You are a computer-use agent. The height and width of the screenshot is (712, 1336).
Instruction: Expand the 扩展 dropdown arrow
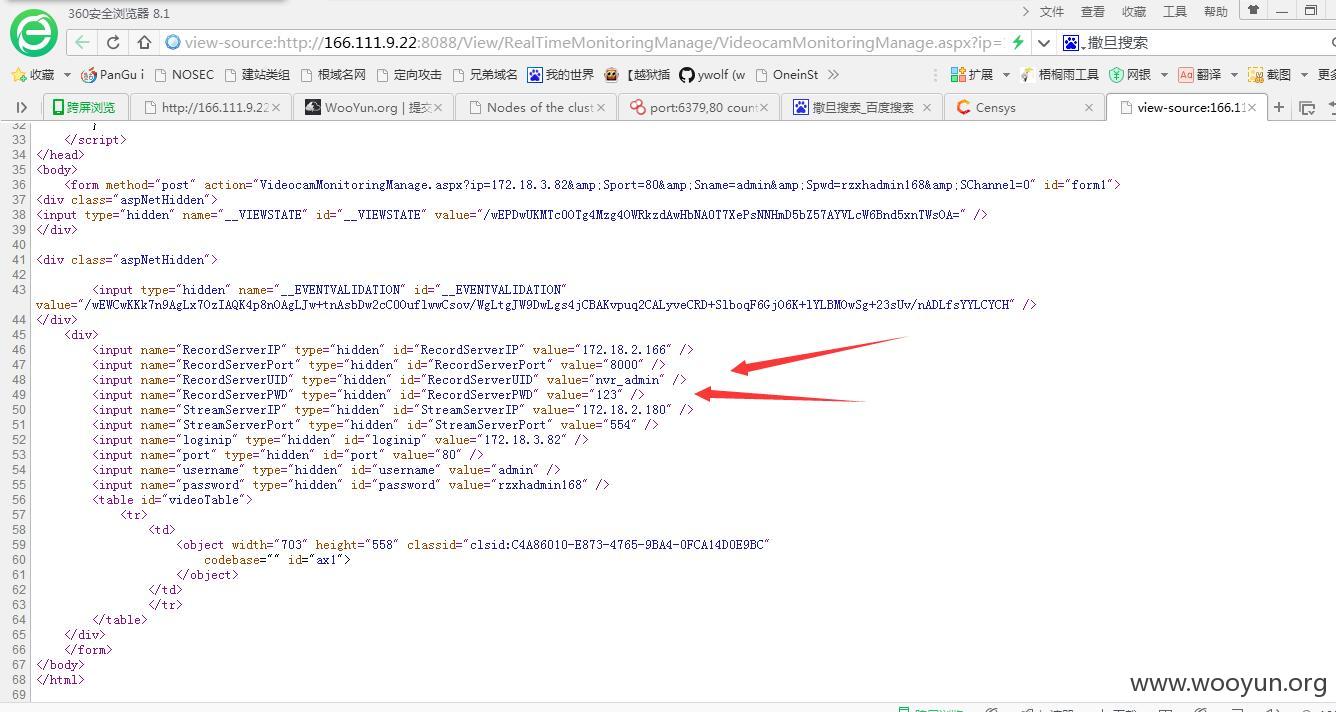click(x=1006, y=75)
